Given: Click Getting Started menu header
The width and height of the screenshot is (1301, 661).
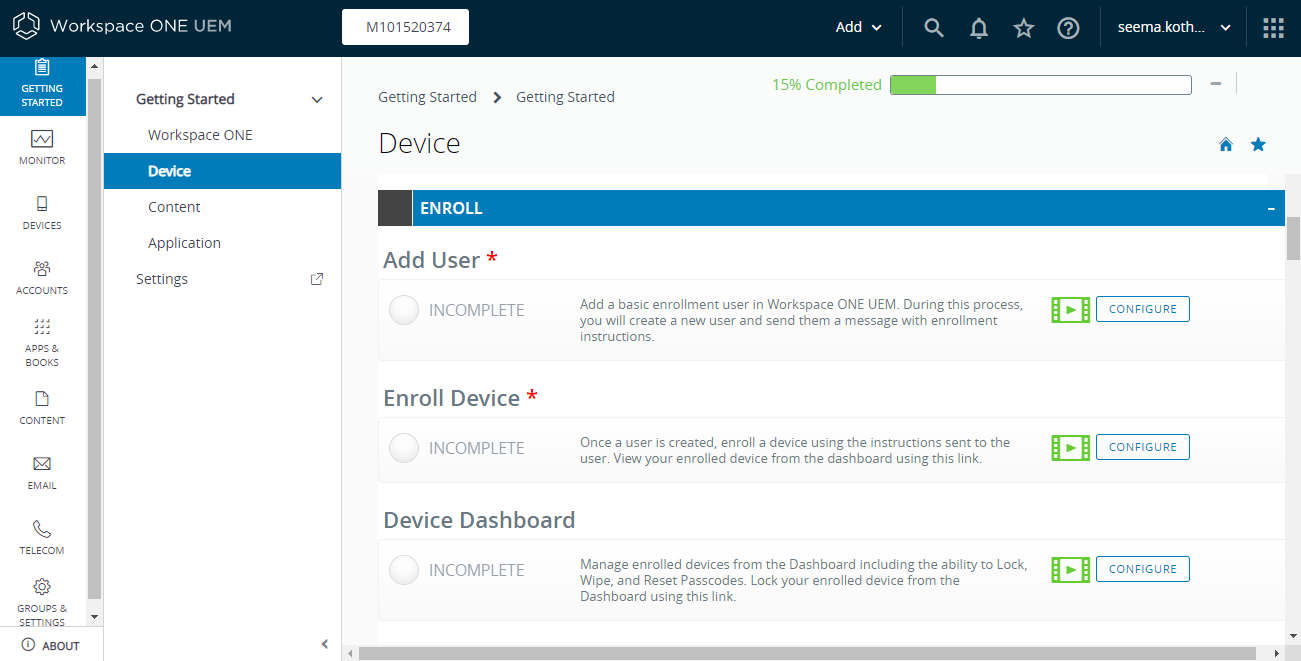Looking at the screenshot, I should [x=185, y=99].
